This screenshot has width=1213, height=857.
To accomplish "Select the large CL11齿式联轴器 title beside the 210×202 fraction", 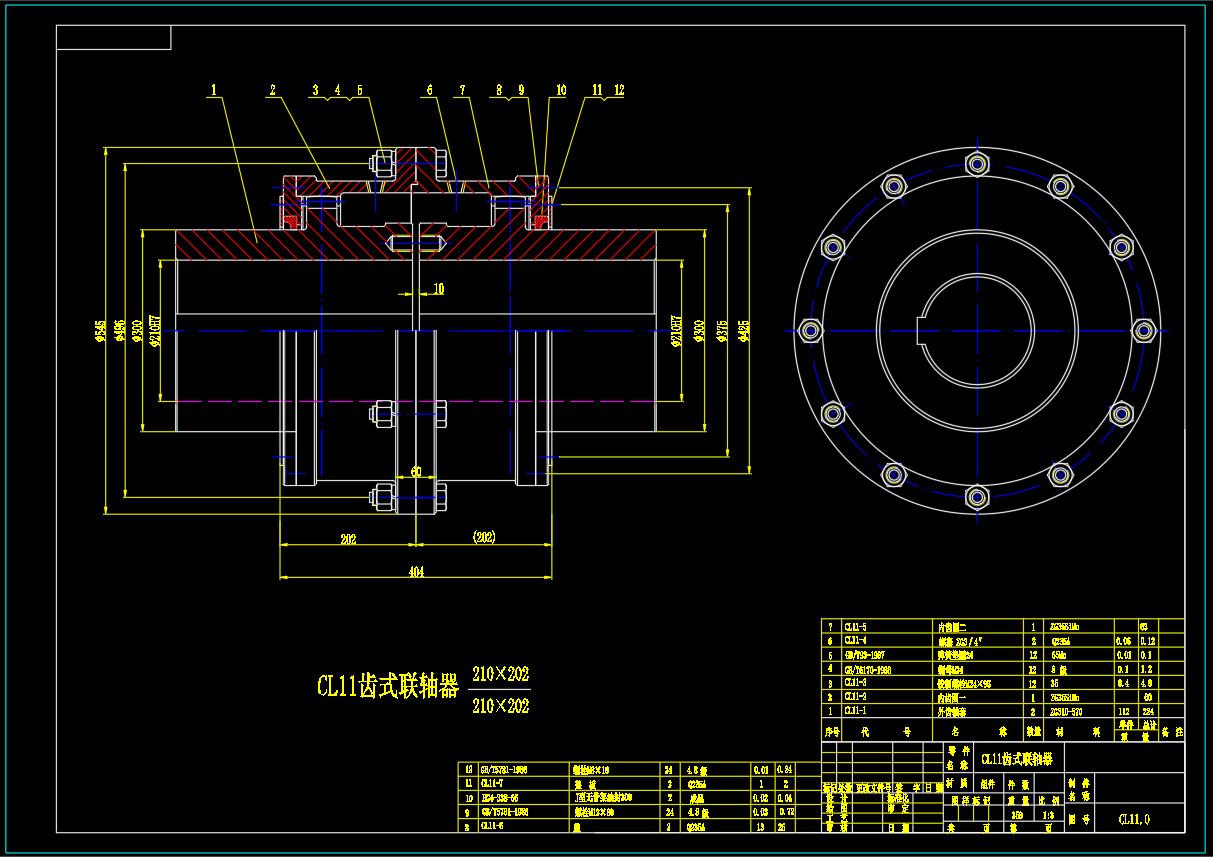I will coord(387,686).
